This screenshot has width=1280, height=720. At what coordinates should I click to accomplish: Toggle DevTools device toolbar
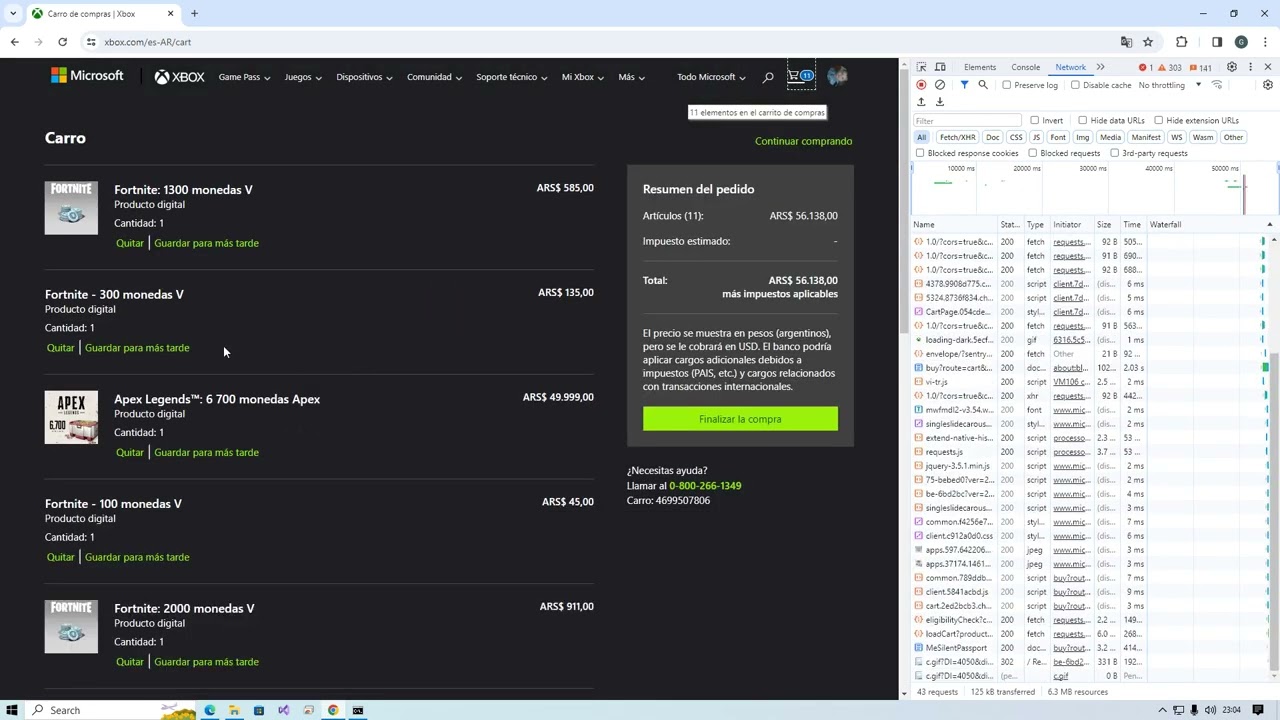point(941,67)
